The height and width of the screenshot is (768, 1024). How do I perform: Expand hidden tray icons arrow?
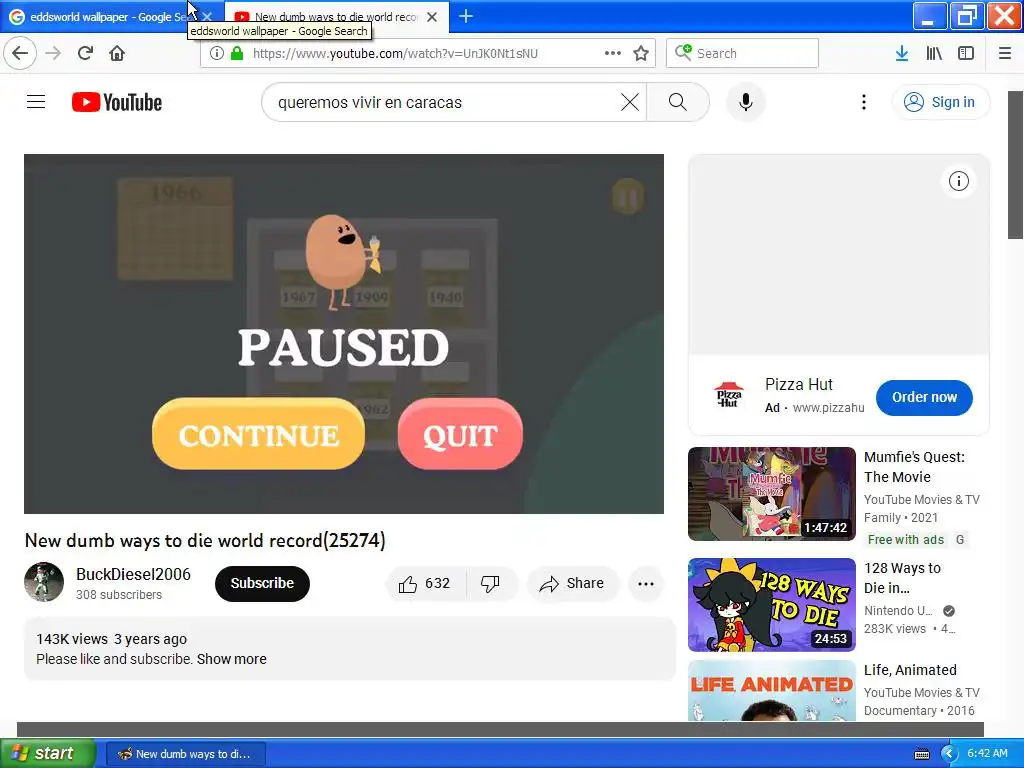pos(948,754)
